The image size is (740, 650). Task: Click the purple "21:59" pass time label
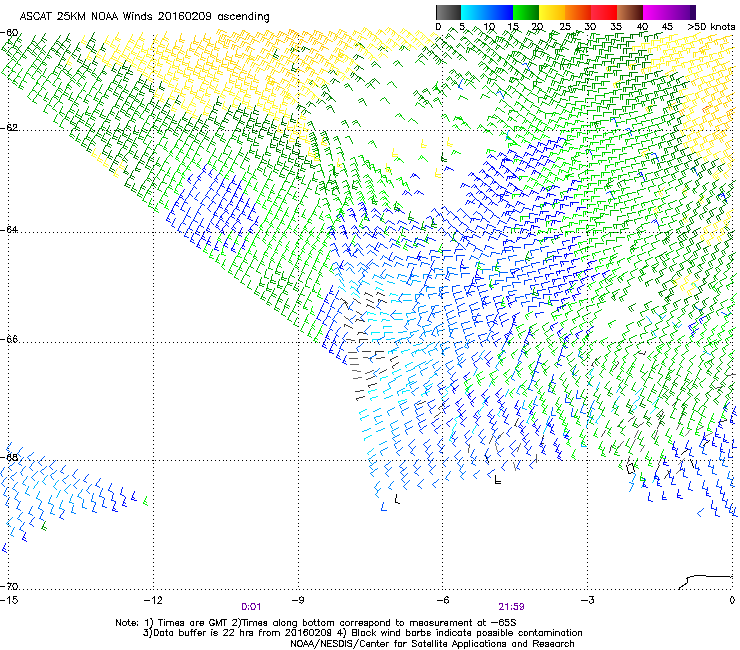[x=512, y=607]
